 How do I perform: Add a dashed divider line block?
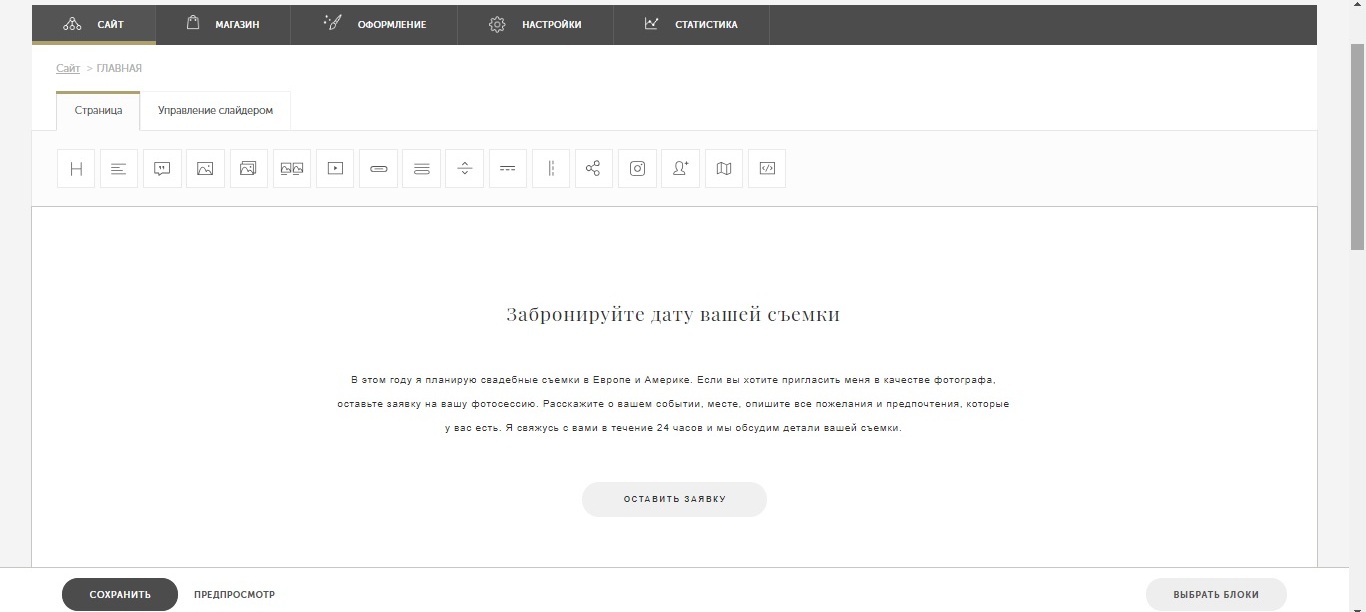point(507,169)
